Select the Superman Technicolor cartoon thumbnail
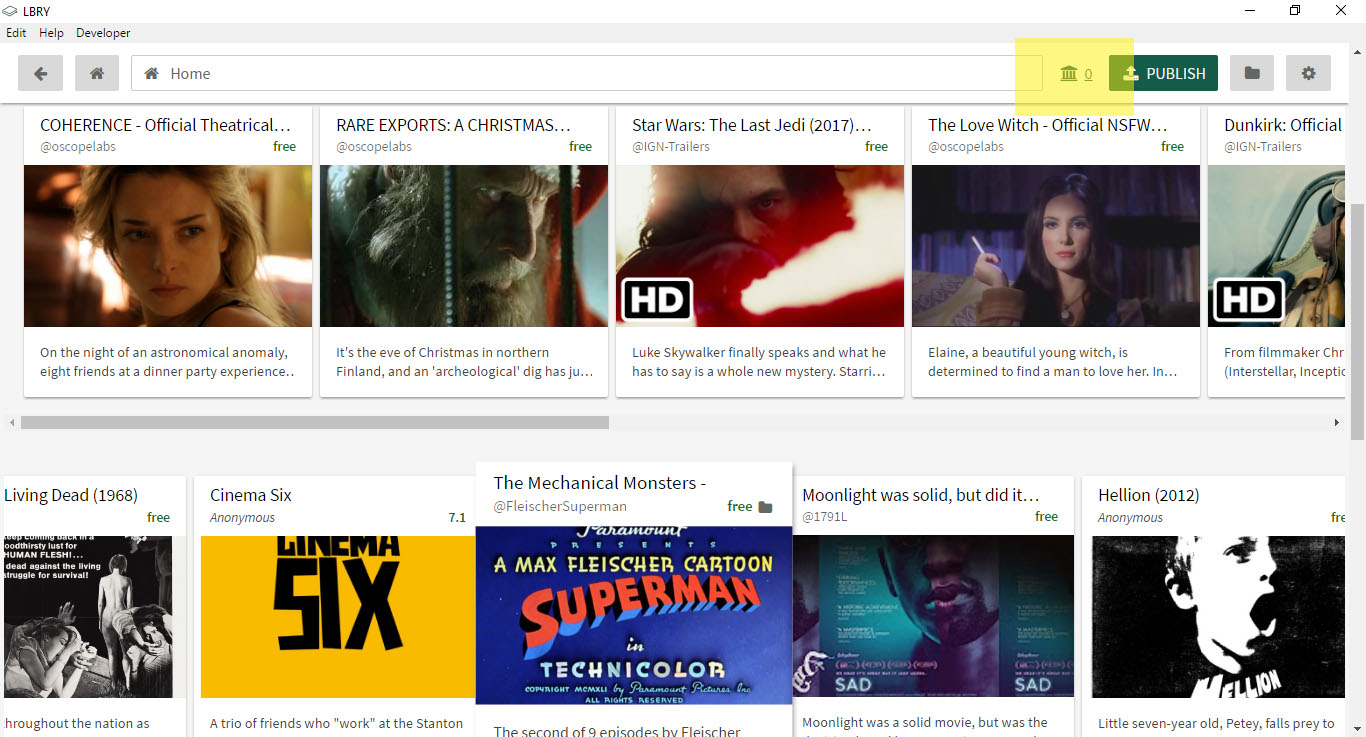This screenshot has height=737, width=1366. 634,615
